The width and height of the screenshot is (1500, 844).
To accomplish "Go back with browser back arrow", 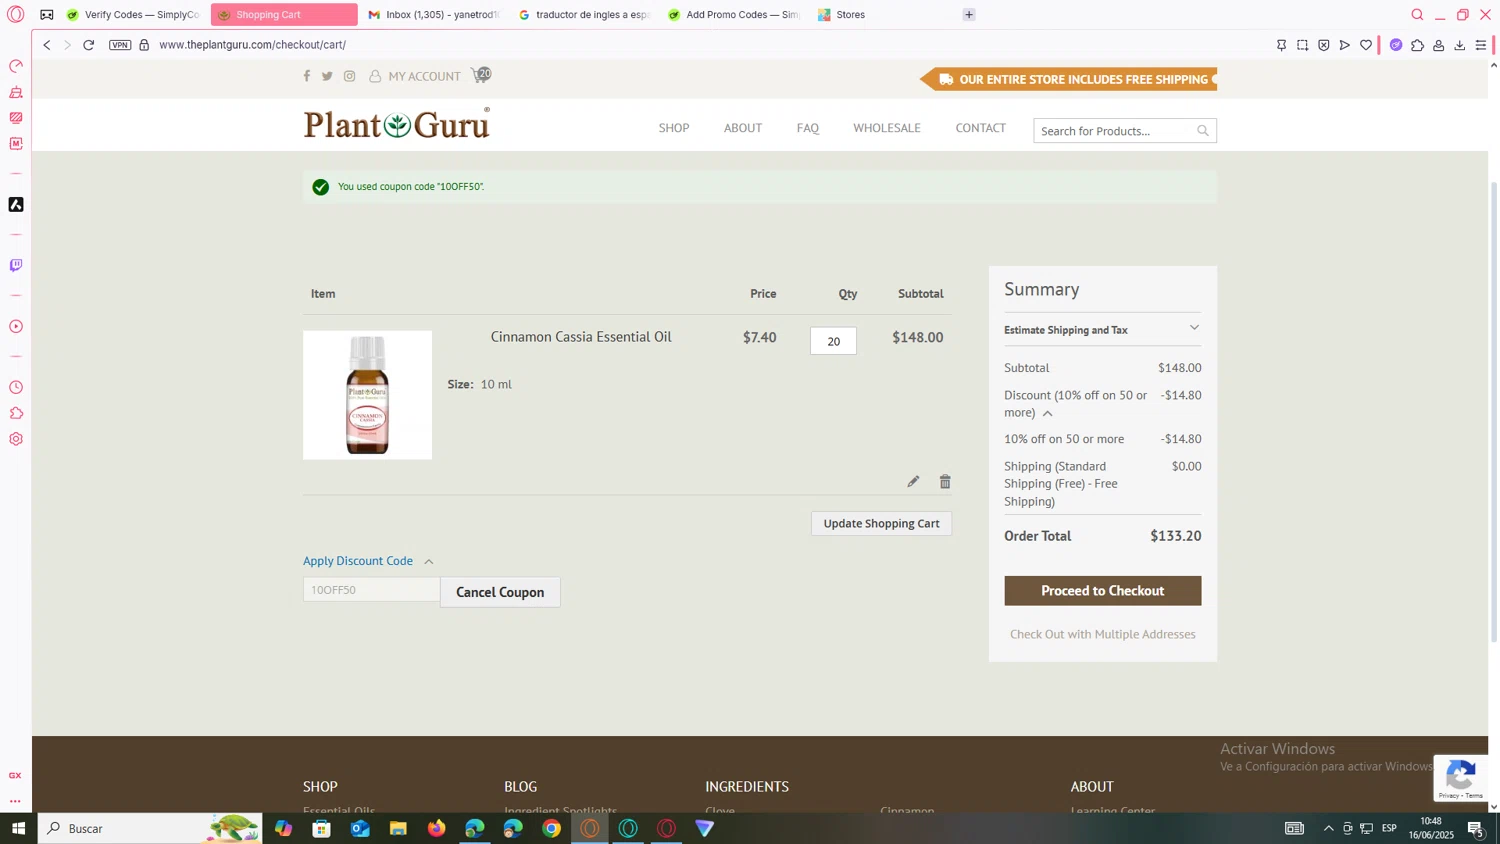I will tap(47, 45).
